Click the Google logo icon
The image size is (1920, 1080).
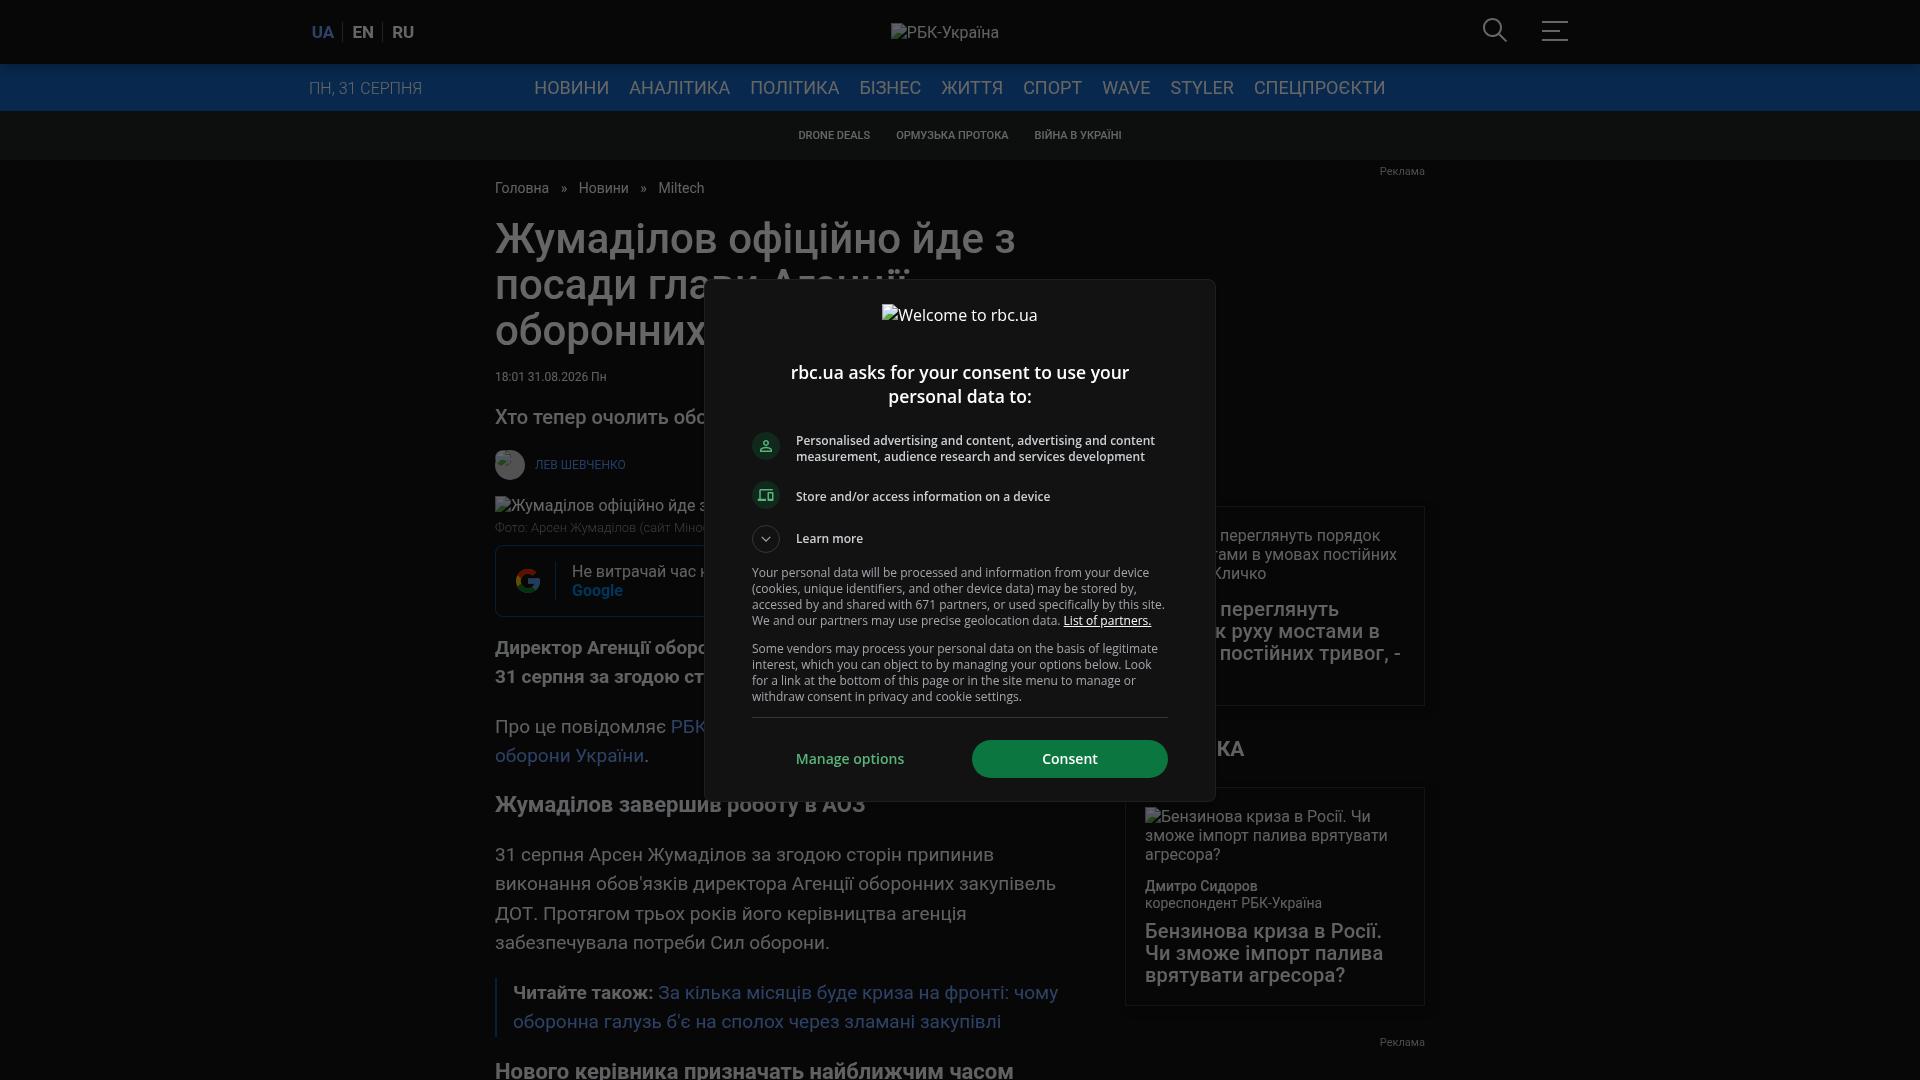click(x=528, y=581)
